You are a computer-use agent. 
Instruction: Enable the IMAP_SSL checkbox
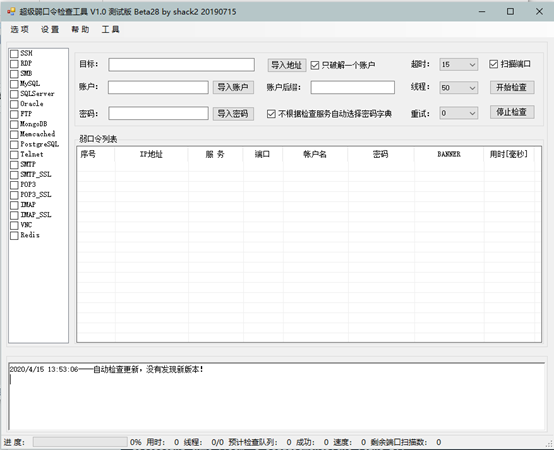(14, 215)
